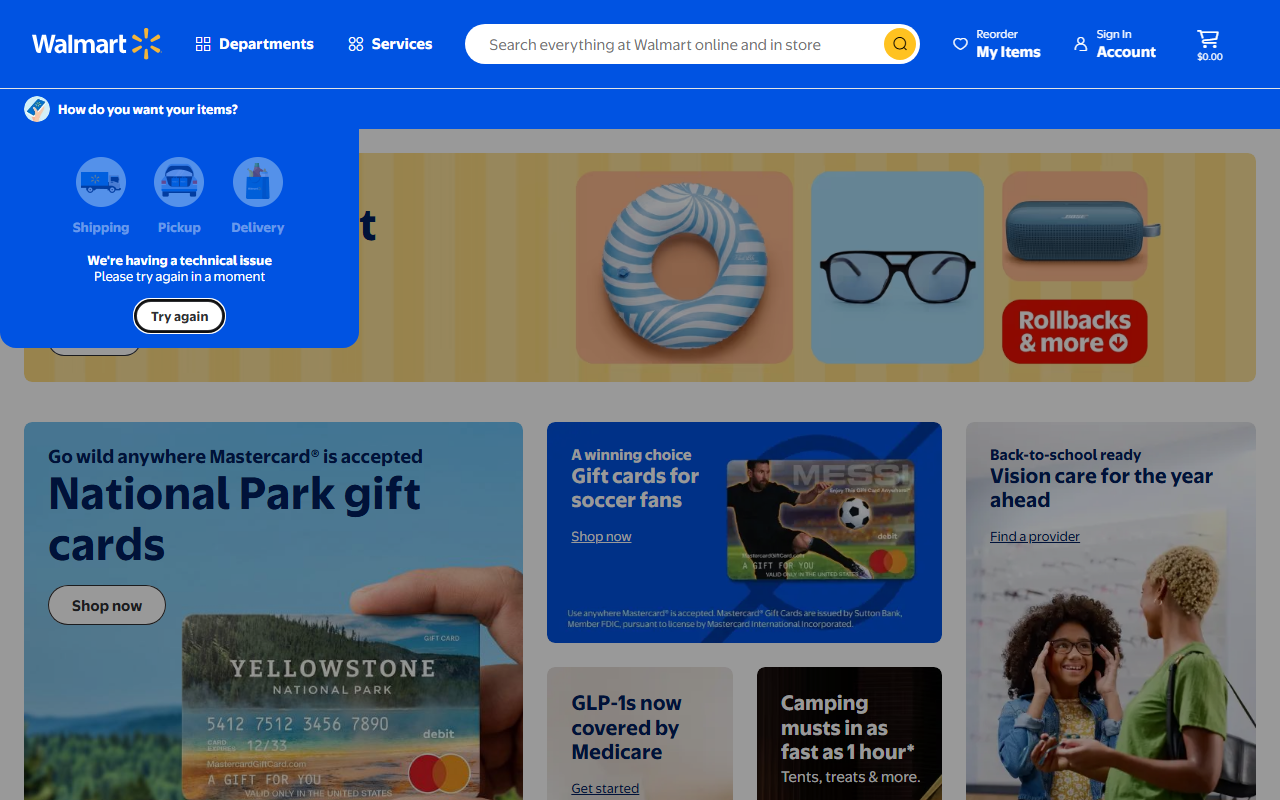Click 'Gift cards for soccer fans' heading
Image resolution: width=1280 pixels, height=800 pixels.
(x=635, y=488)
